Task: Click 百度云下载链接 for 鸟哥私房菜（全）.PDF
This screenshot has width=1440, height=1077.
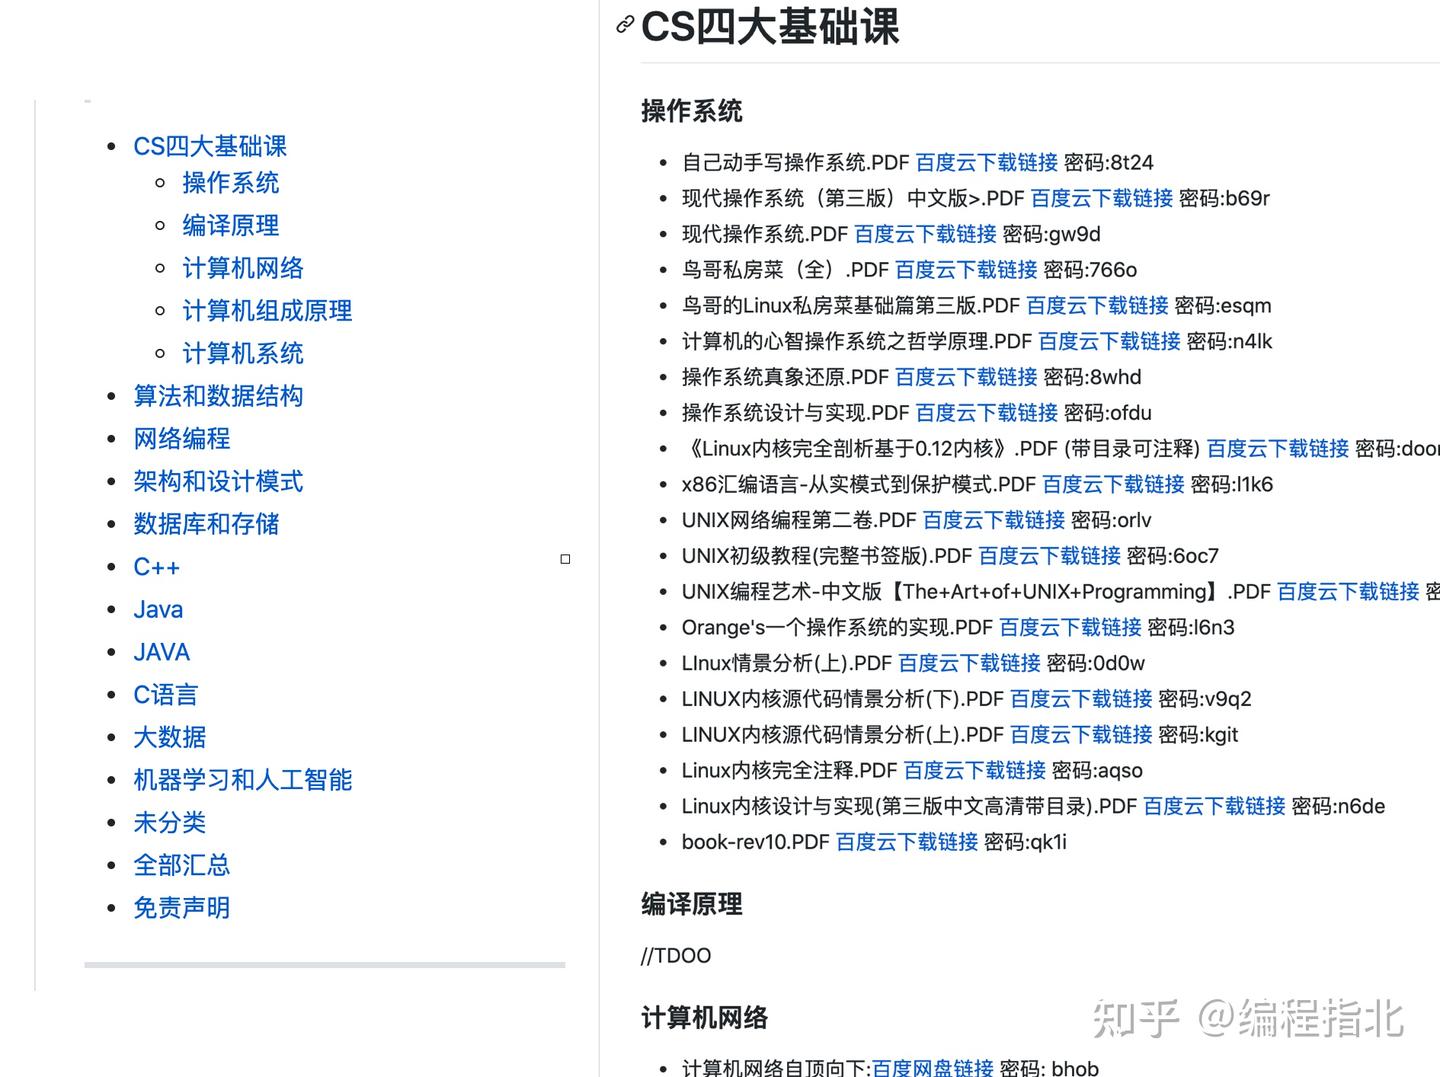Action: tap(966, 270)
